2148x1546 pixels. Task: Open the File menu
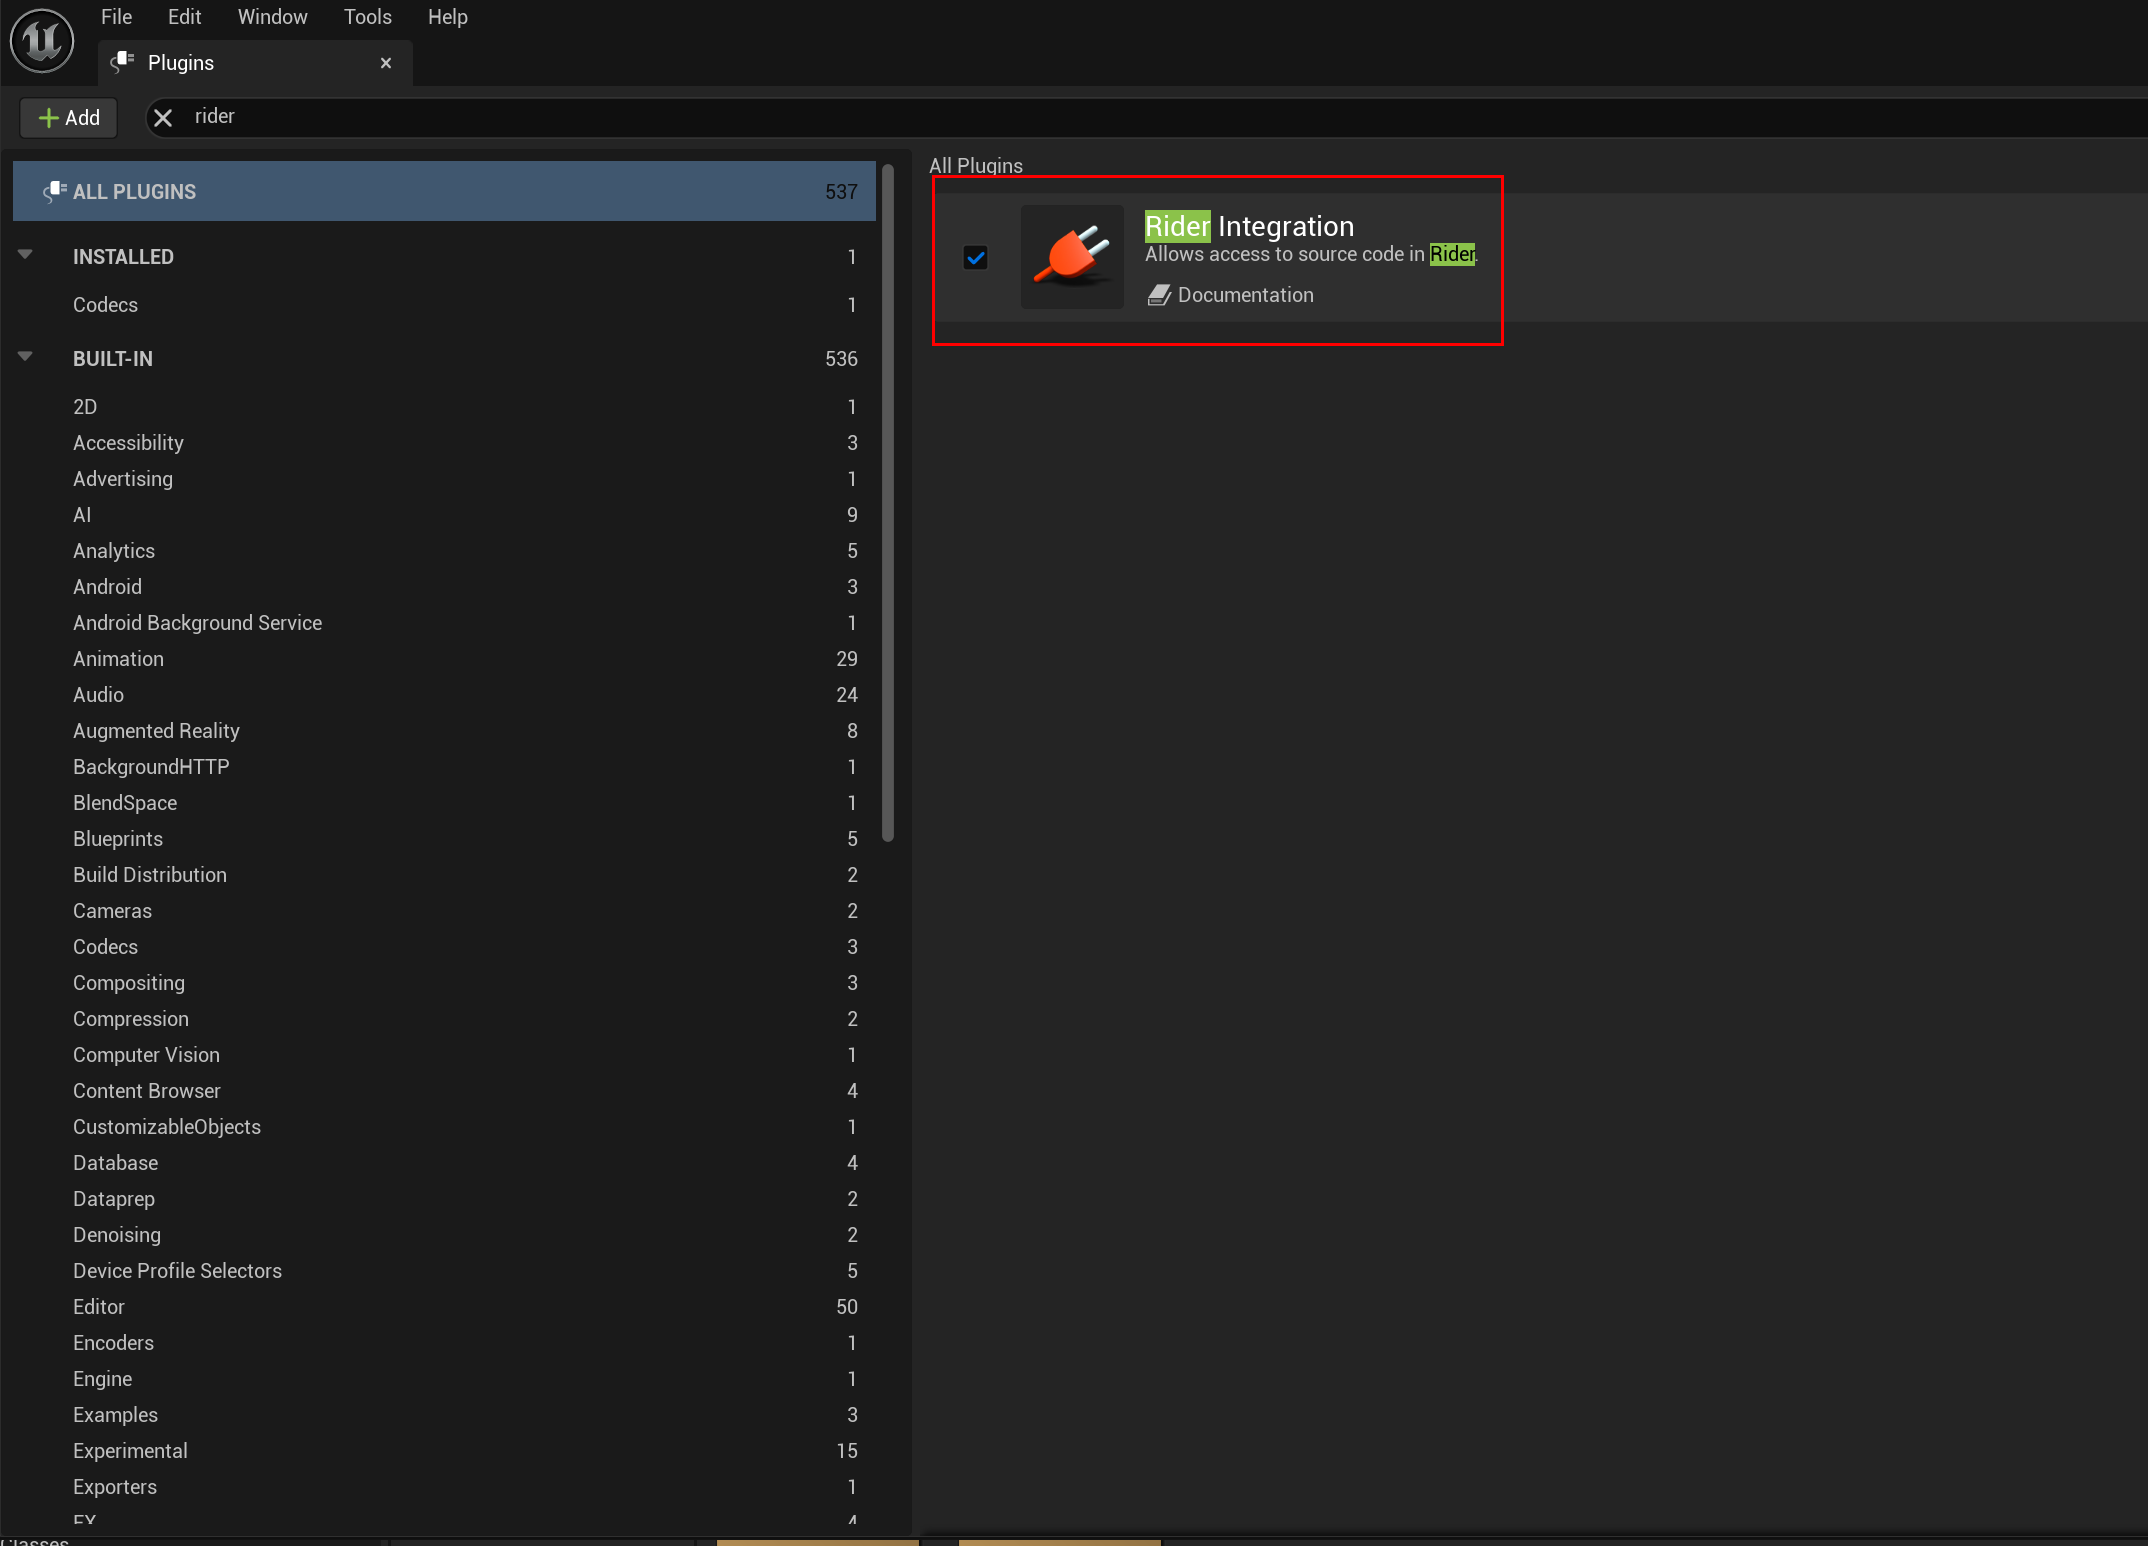116,17
